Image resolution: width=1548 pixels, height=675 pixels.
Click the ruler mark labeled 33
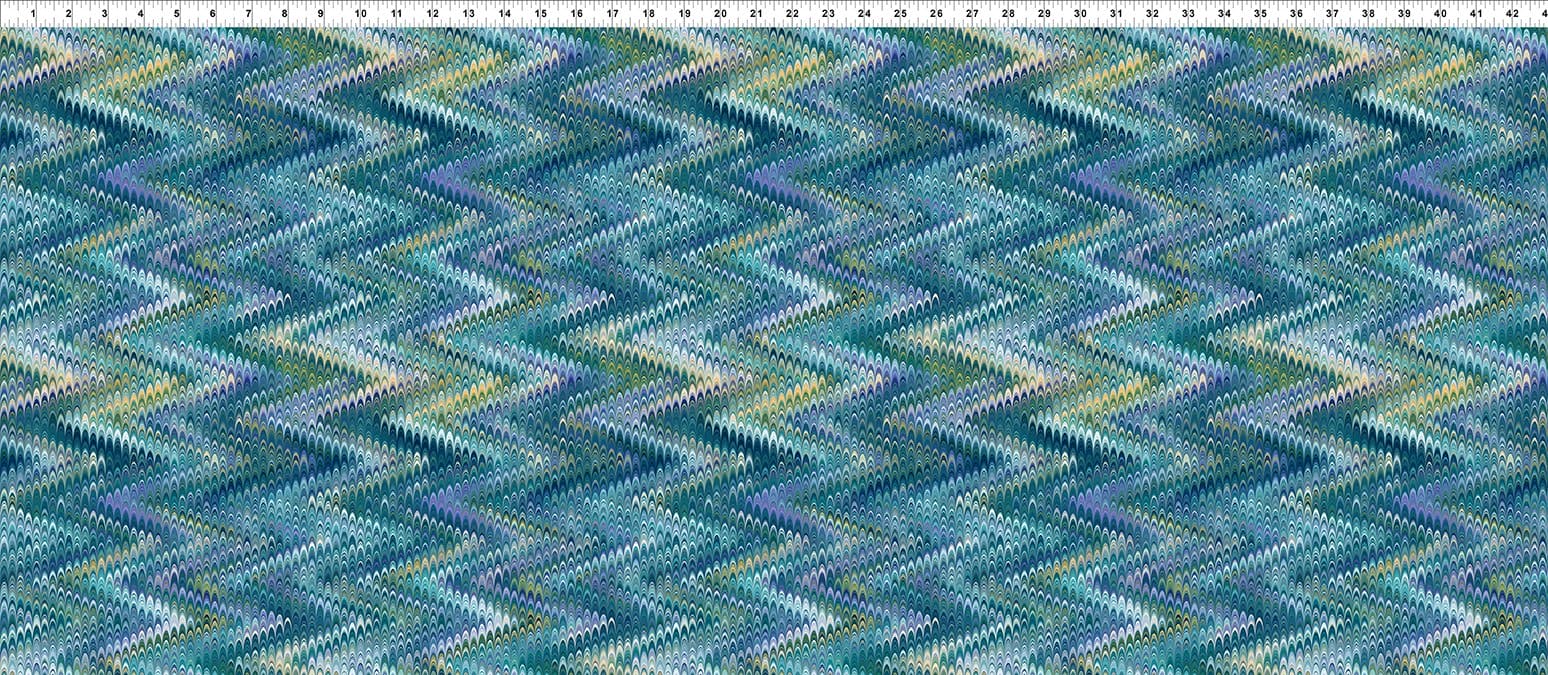(1188, 14)
